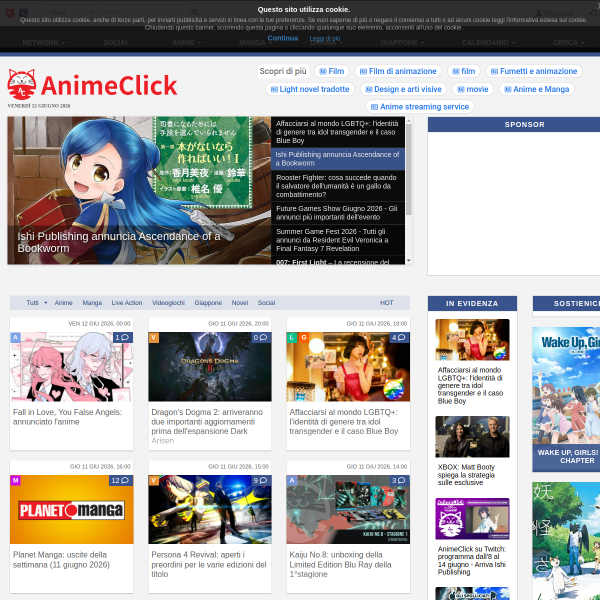Viewport: 600px width, 600px height.
Task: Select the Giappone filter tab
Action: 208,303
